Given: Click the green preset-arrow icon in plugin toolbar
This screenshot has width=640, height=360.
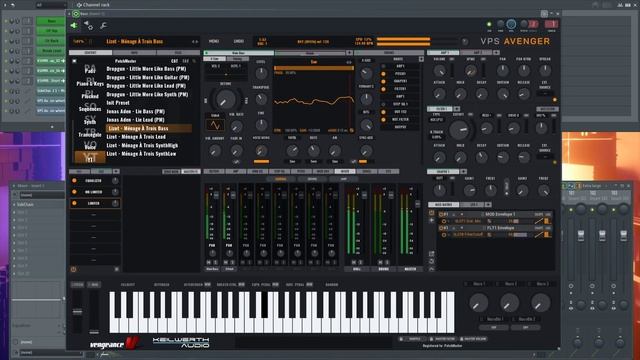Looking at the screenshot, I should pyautogui.click(x=74, y=26).
